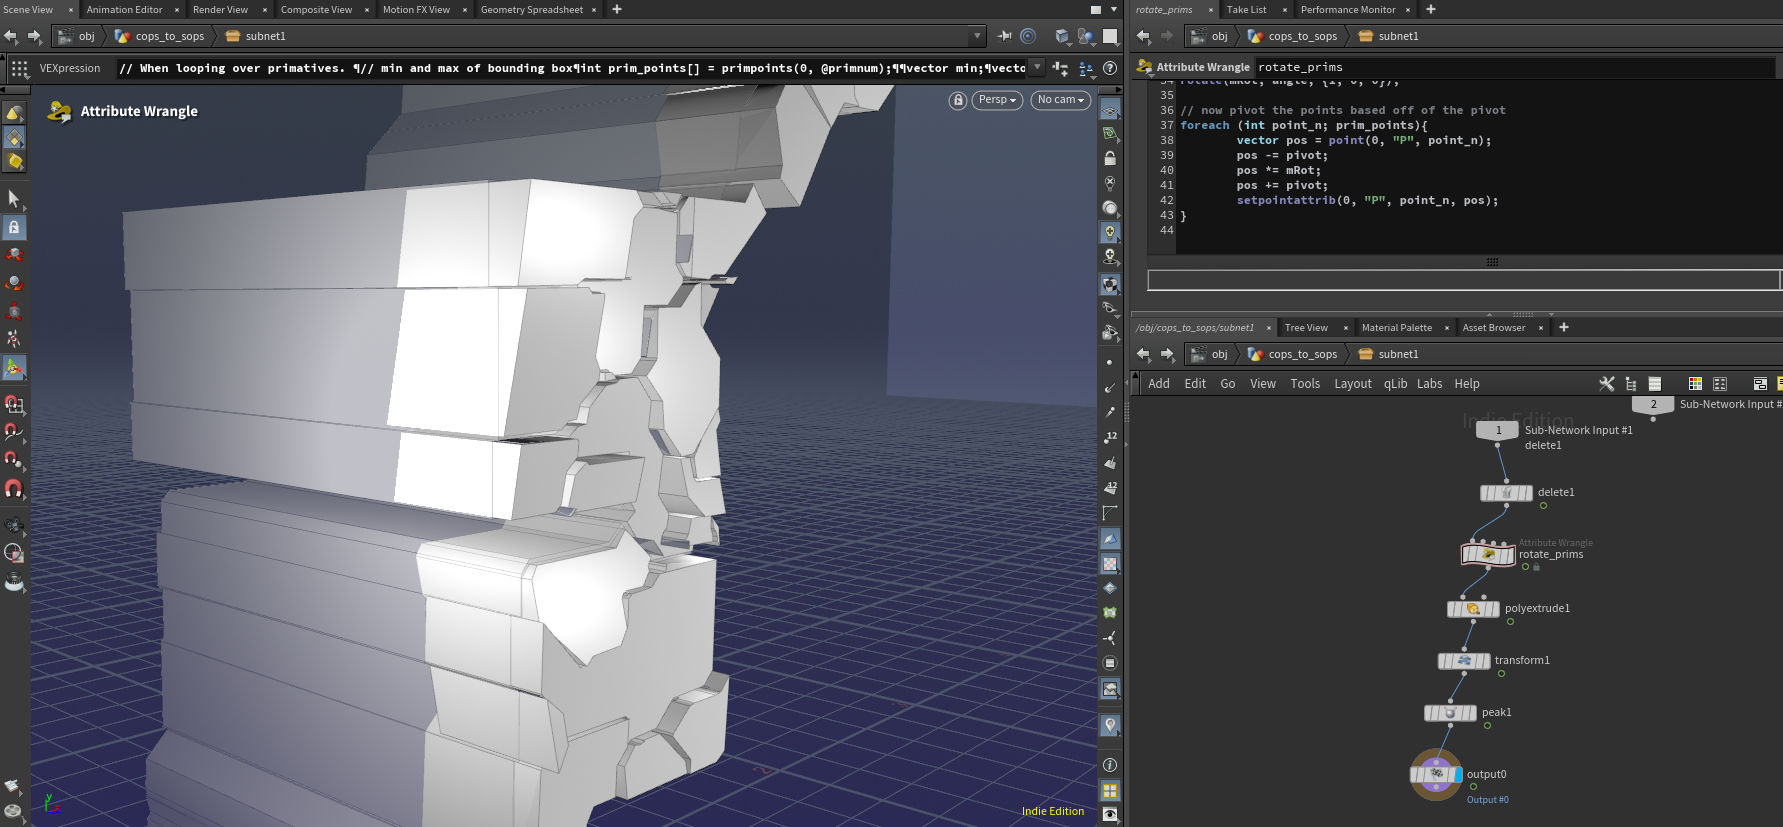Click obj in the scene view path
This screenshot has height=827, width=1783.
tap(87, 36)
